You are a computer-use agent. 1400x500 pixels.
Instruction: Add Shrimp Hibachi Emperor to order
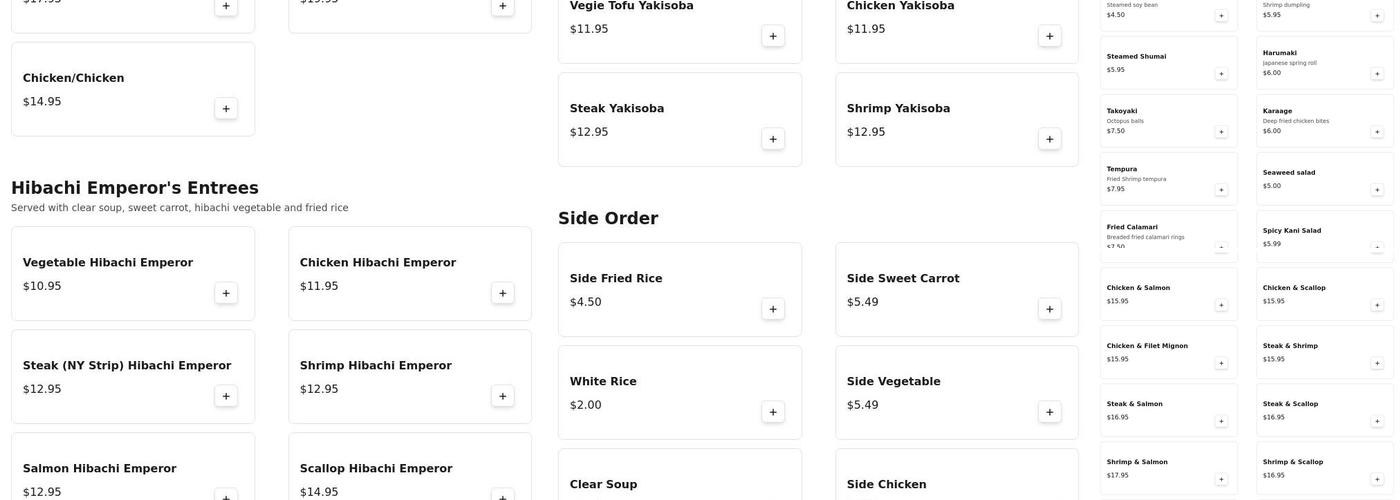click(x=502, y=396)
